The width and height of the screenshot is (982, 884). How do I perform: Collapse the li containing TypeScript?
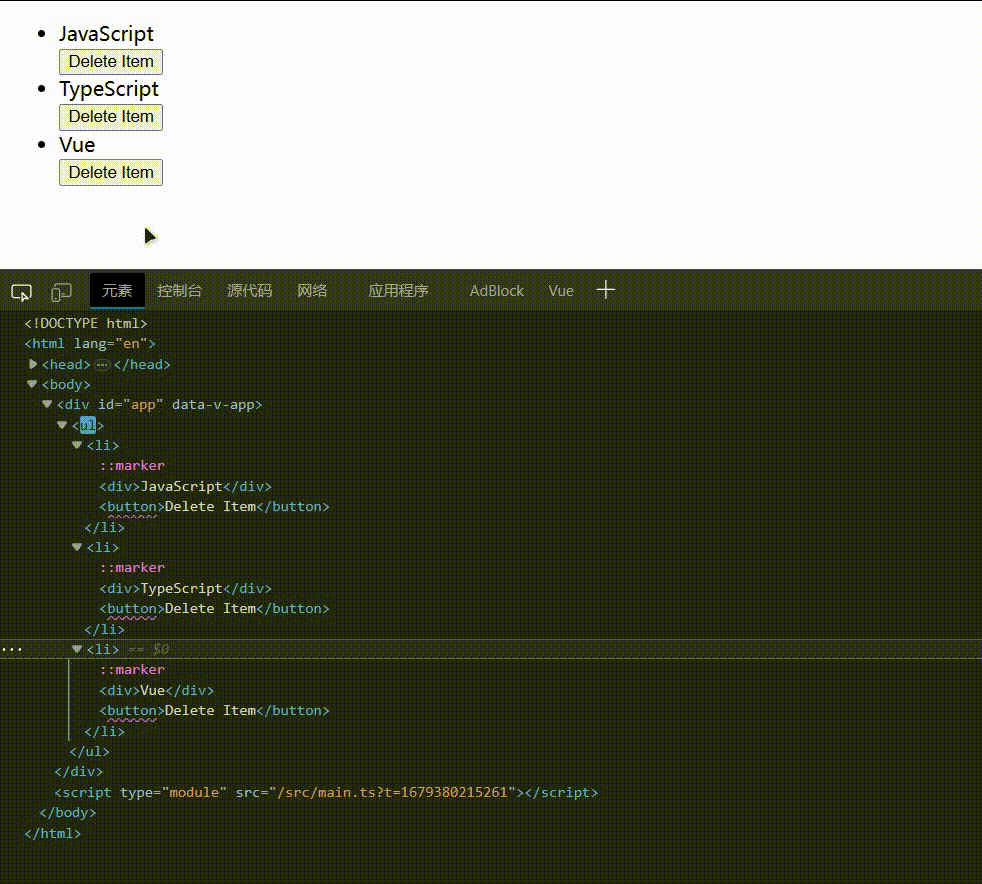(77, 547)
